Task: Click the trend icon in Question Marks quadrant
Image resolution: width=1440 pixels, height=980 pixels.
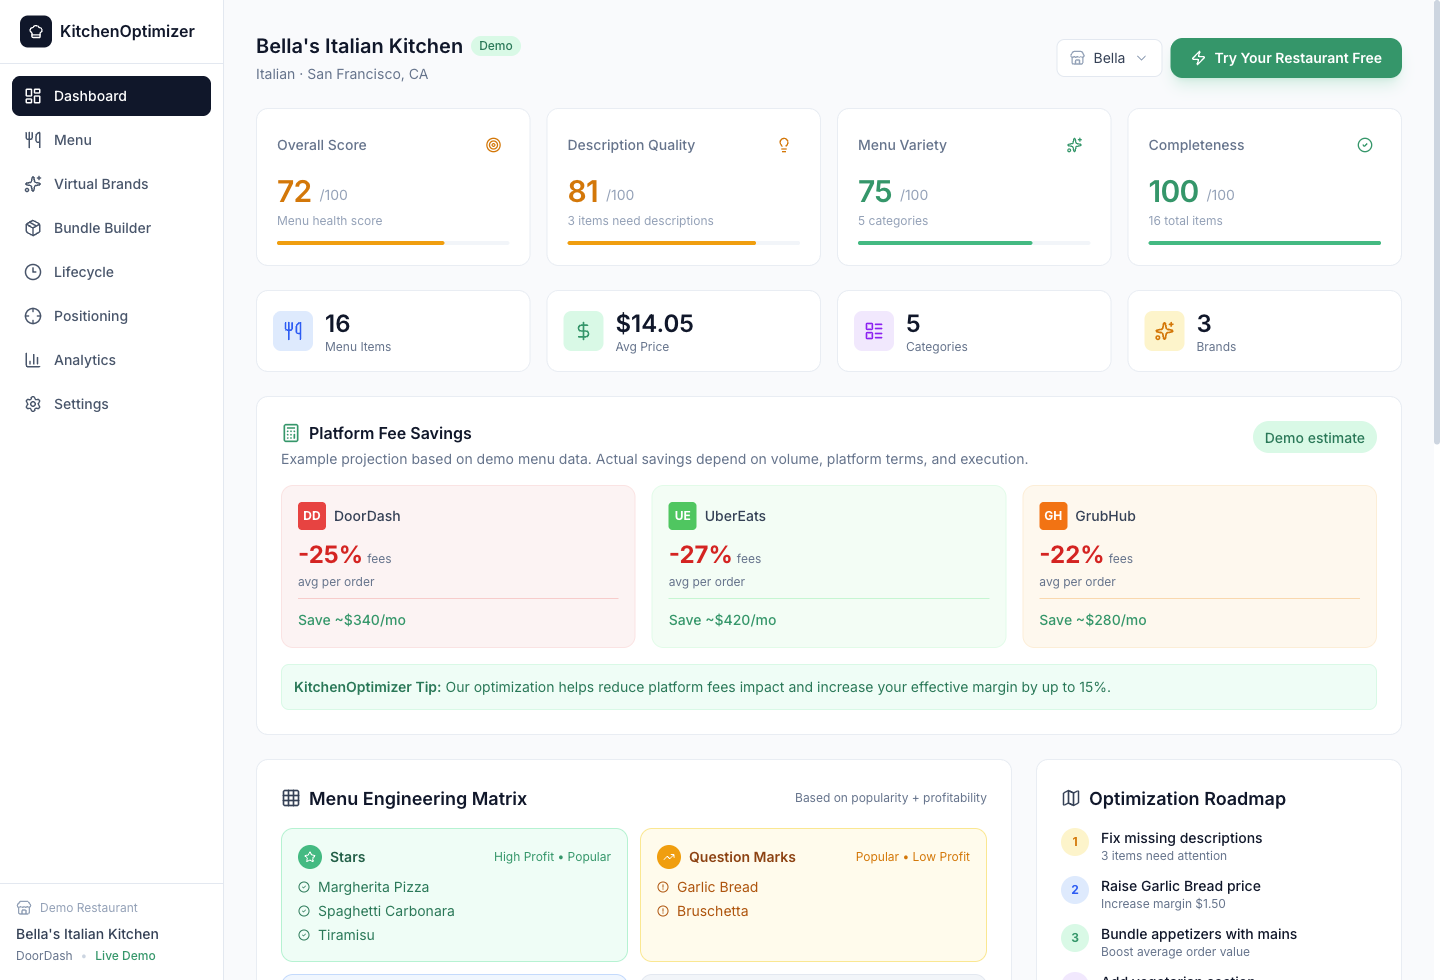Action: 669,857
